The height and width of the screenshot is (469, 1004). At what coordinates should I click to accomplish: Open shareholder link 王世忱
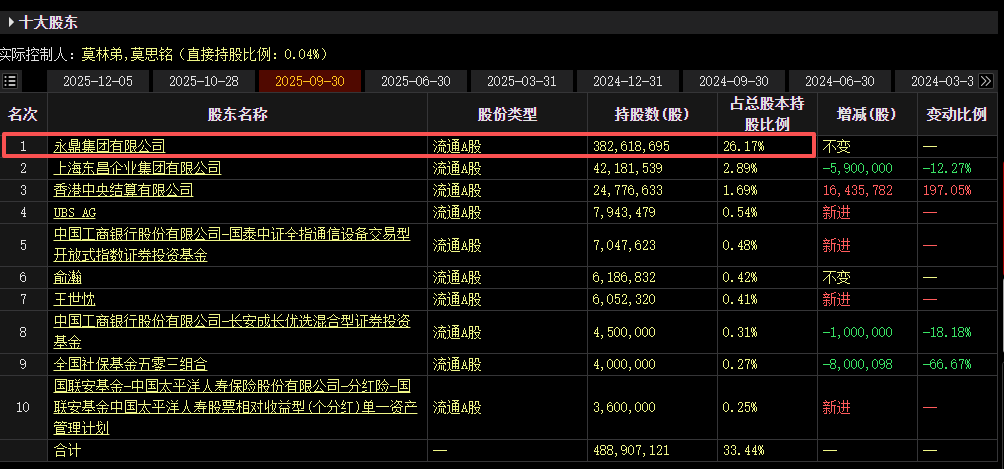[74, 299]
